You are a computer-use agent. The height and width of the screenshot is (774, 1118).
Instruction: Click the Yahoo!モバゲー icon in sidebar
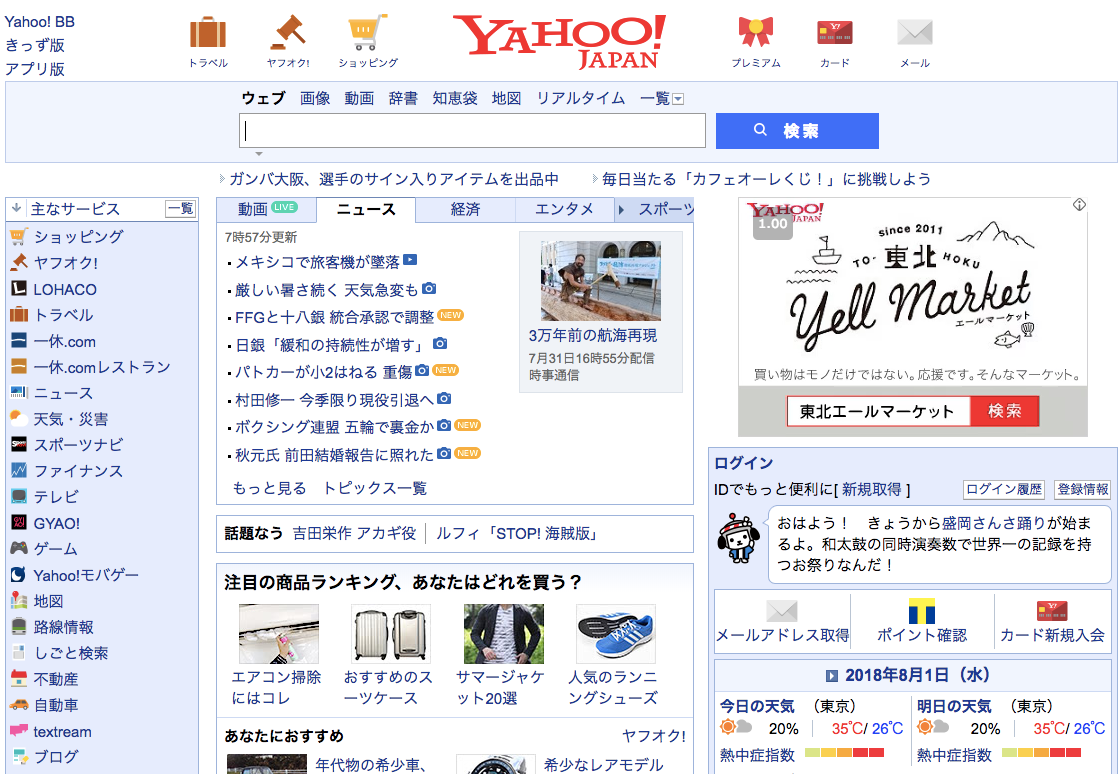19,574
